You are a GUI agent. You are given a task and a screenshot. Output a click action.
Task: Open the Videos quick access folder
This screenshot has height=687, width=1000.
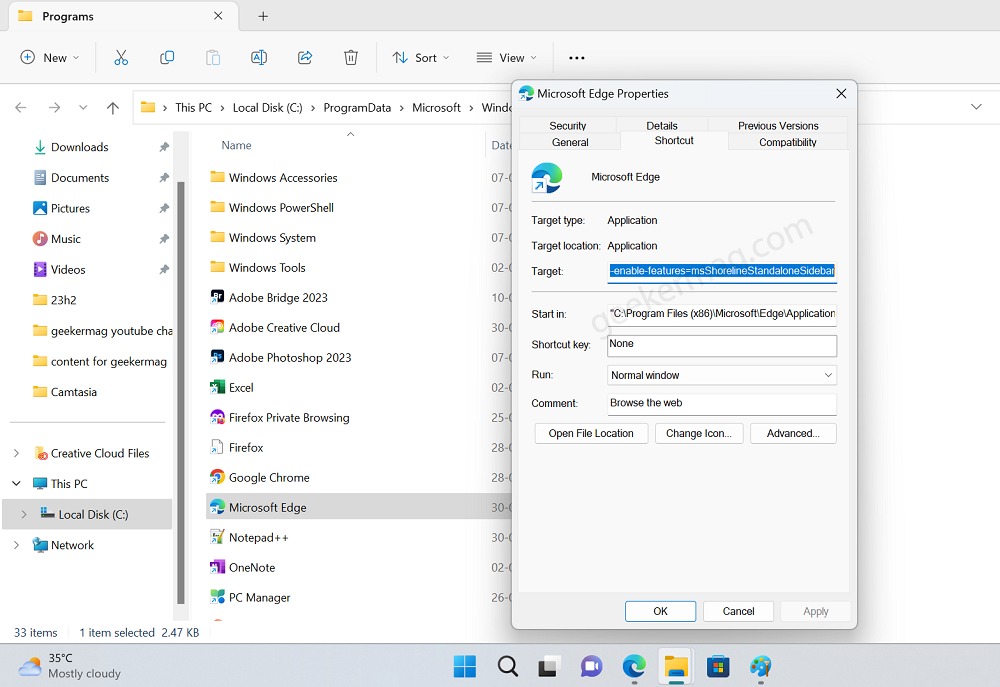68,269
